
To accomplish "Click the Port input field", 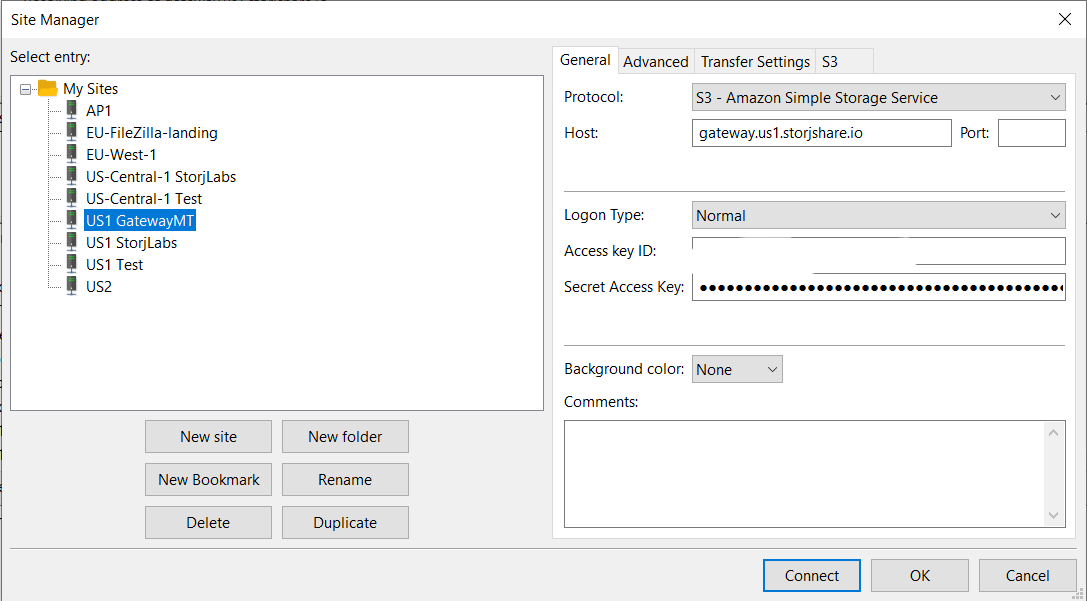I will tap(1032, 133).
